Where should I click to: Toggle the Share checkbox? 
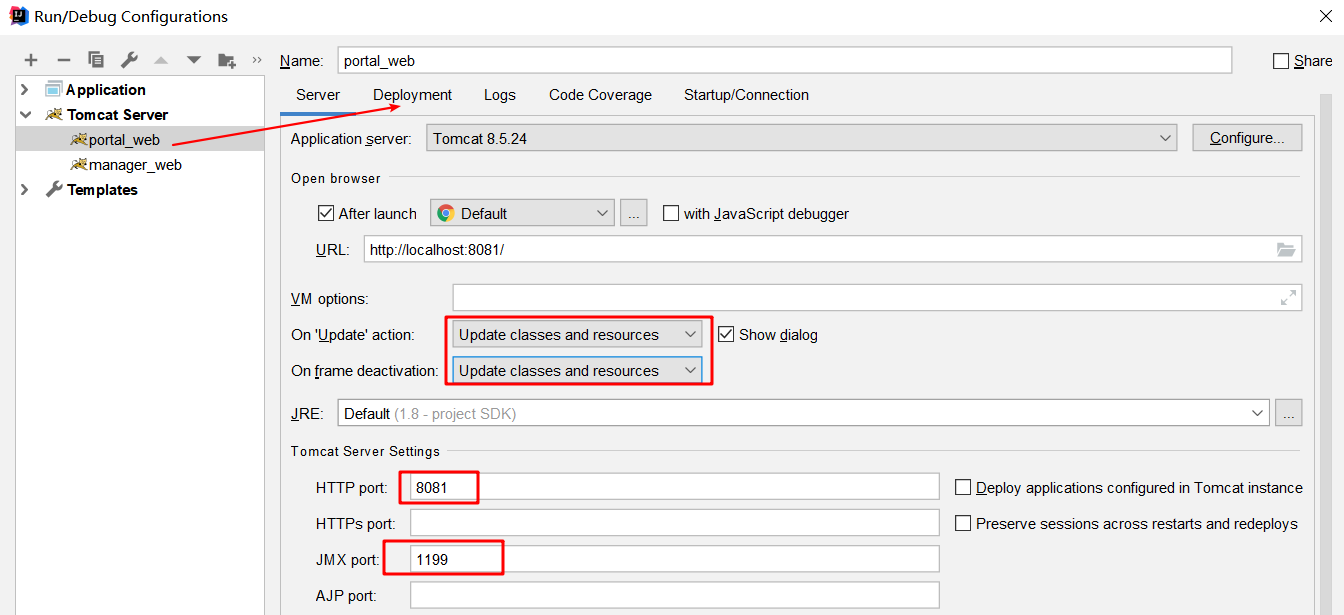[x=1281, y=61]
